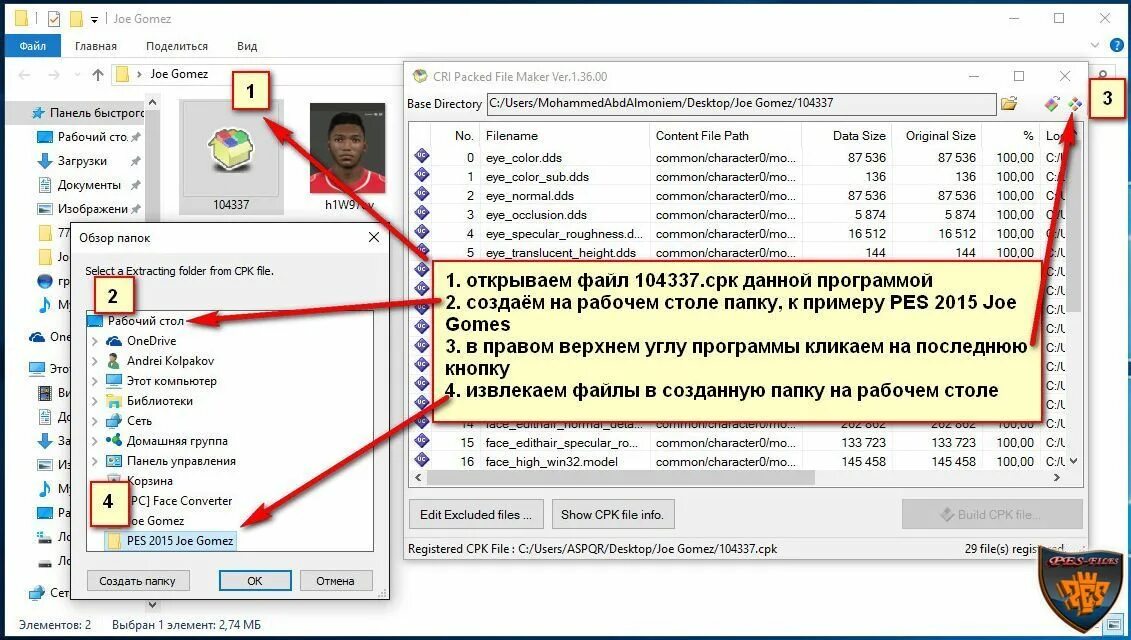Image resolution: width=1131 pixels, height=640 pixels.
Task: Click the Библиотеки icon in folder dialog
Action: 114,400
